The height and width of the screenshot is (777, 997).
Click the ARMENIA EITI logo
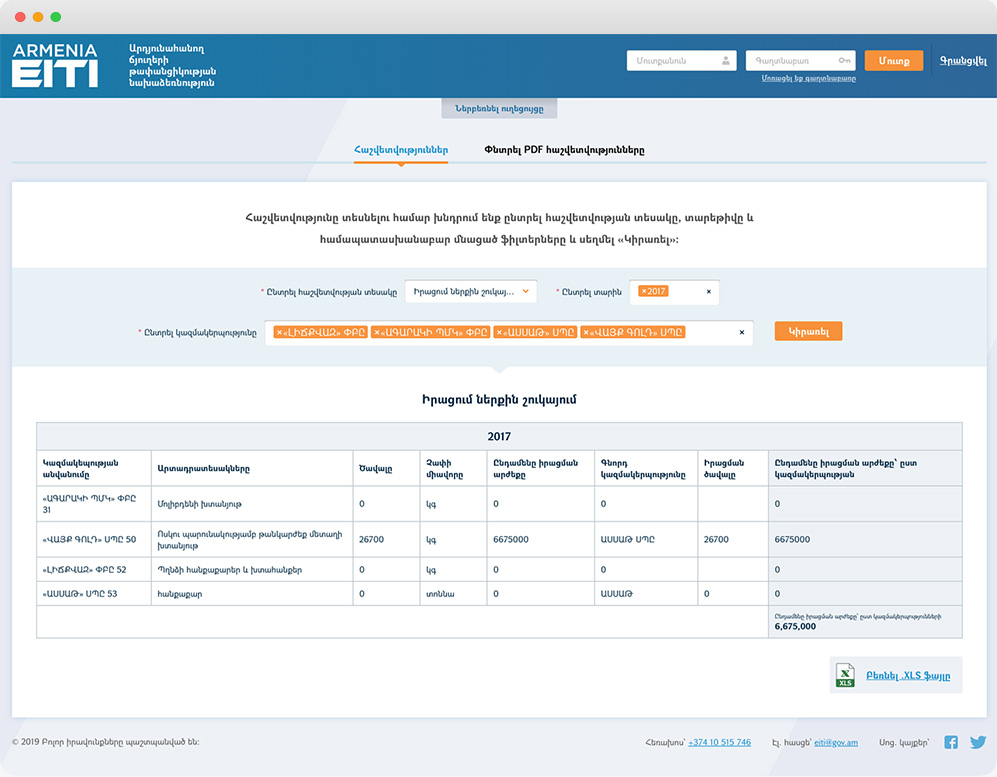click(55, 65)
